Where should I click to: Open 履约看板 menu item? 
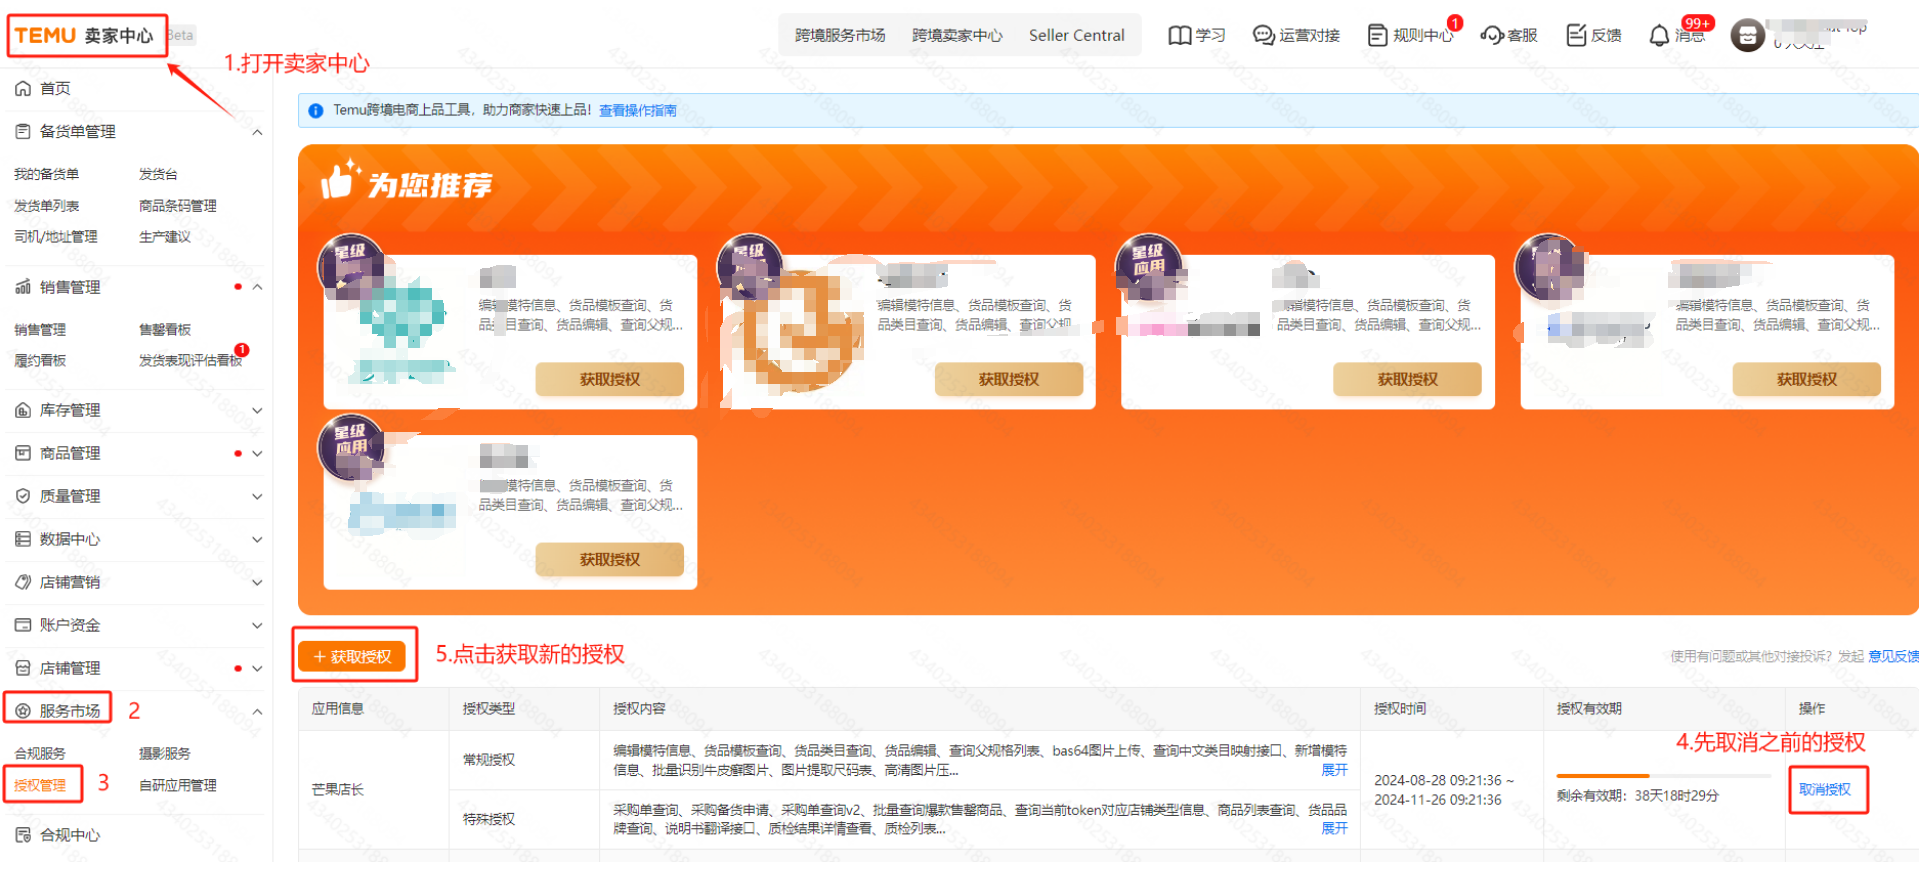pyautogui.click(x=40, y=361)
